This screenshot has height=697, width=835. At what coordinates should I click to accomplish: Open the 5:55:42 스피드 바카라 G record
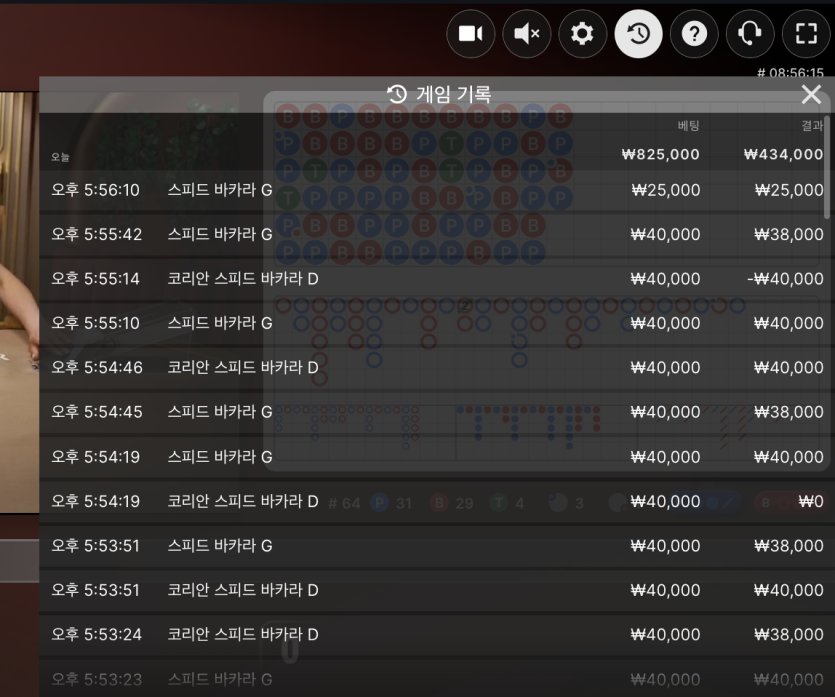tap(431, 234)
